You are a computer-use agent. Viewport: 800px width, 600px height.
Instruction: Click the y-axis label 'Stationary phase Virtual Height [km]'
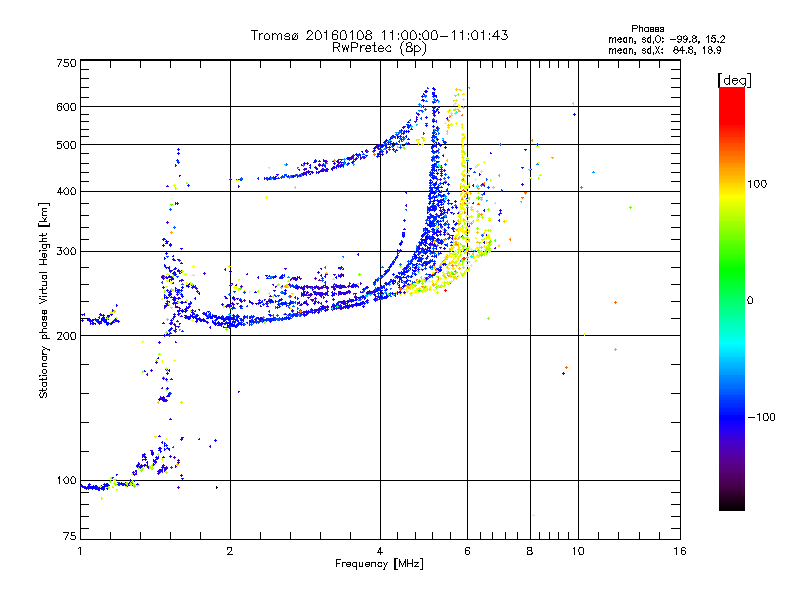[43, 301]
